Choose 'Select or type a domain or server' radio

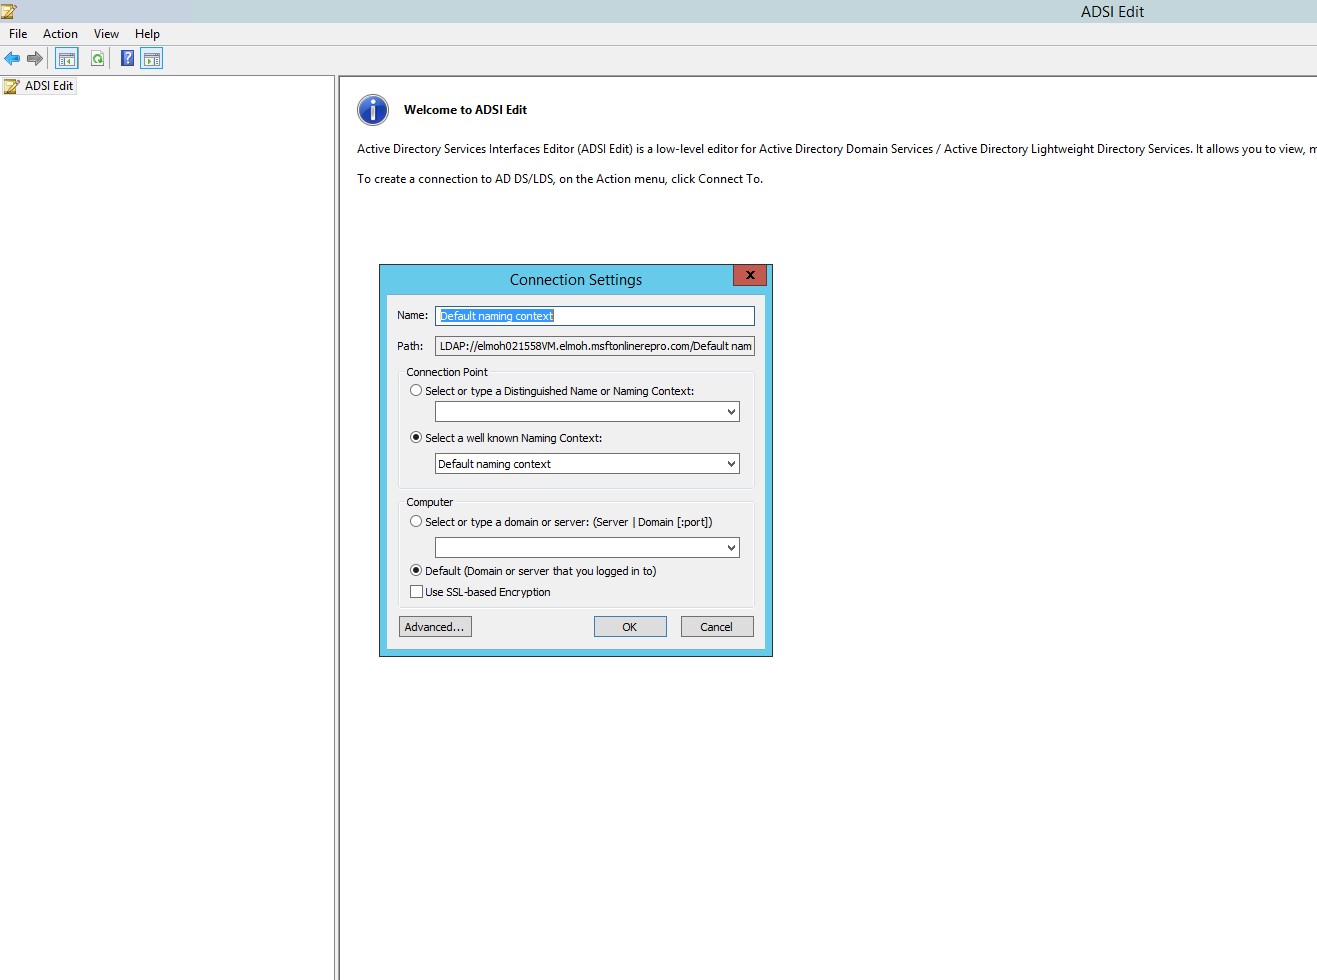pos(416,522)
